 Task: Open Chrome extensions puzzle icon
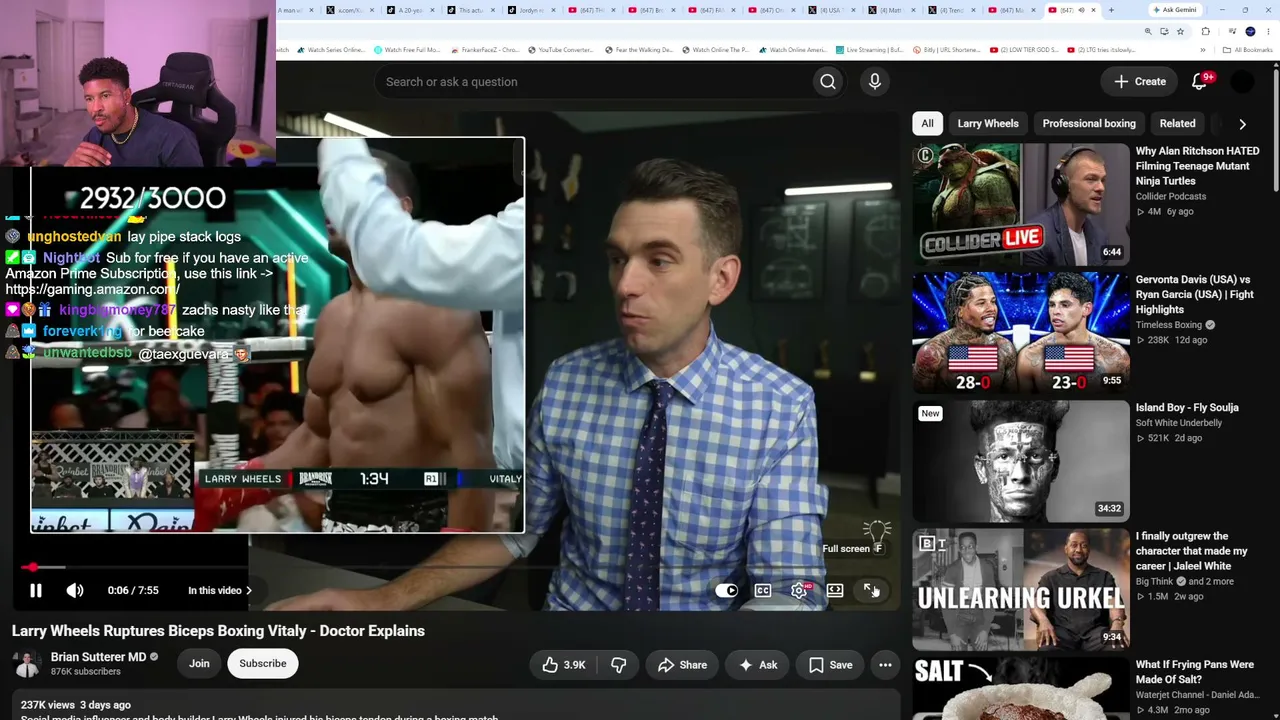pyautogui.click(x=1206, y=32)
